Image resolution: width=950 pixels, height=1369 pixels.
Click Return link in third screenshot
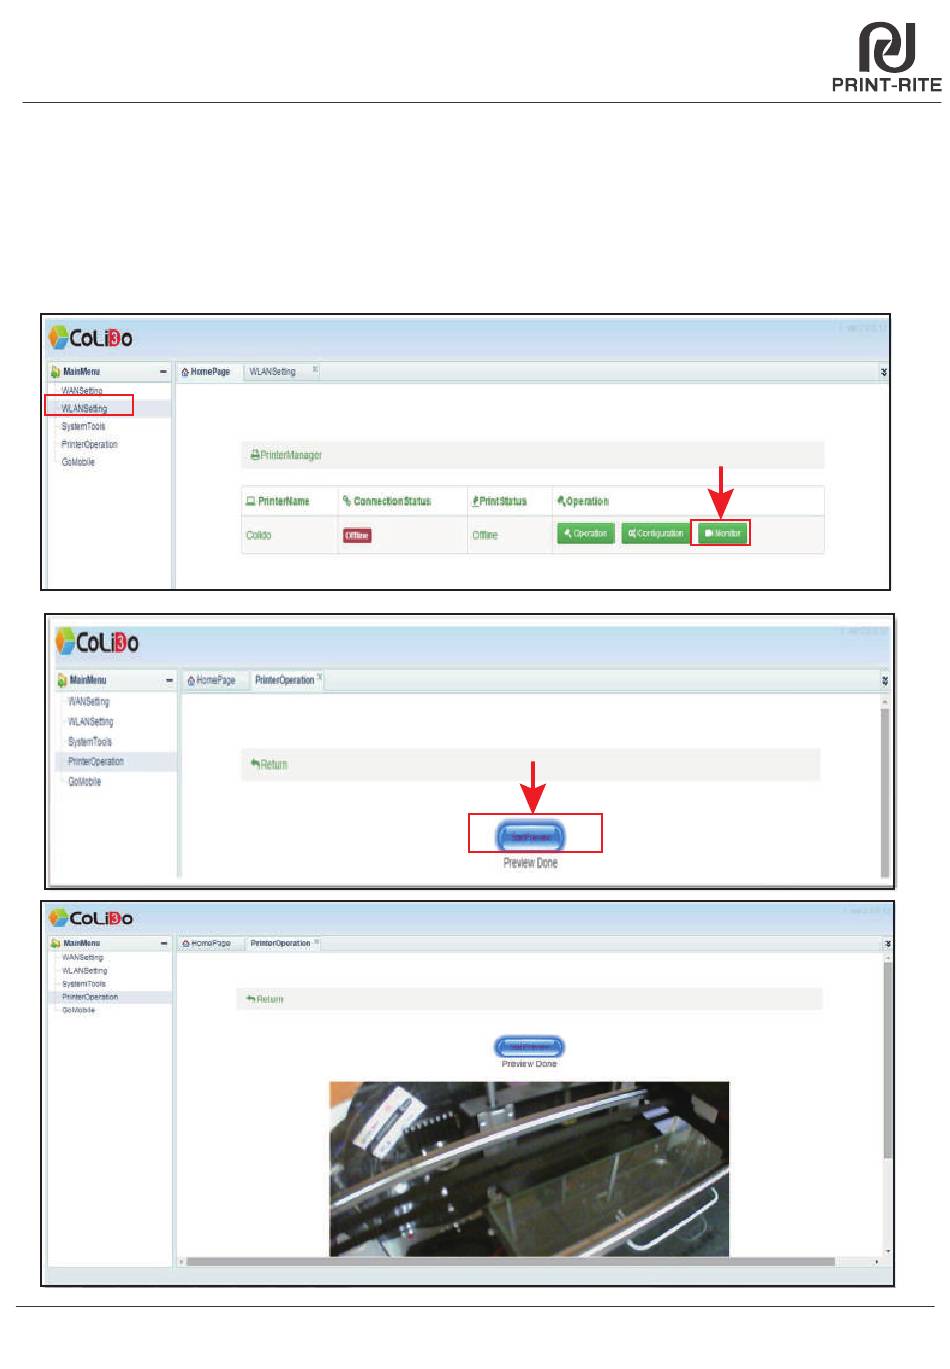(x=265, y=999)
